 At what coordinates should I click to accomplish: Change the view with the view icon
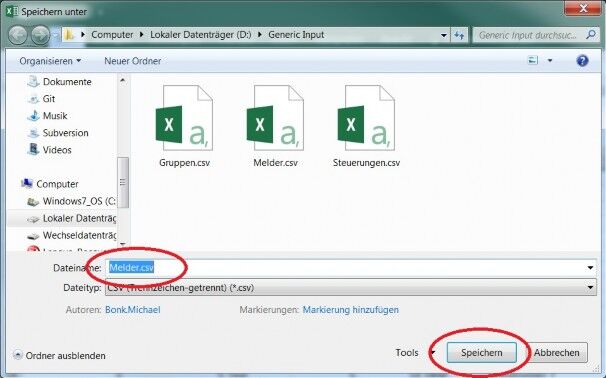[x=533, y=60]
